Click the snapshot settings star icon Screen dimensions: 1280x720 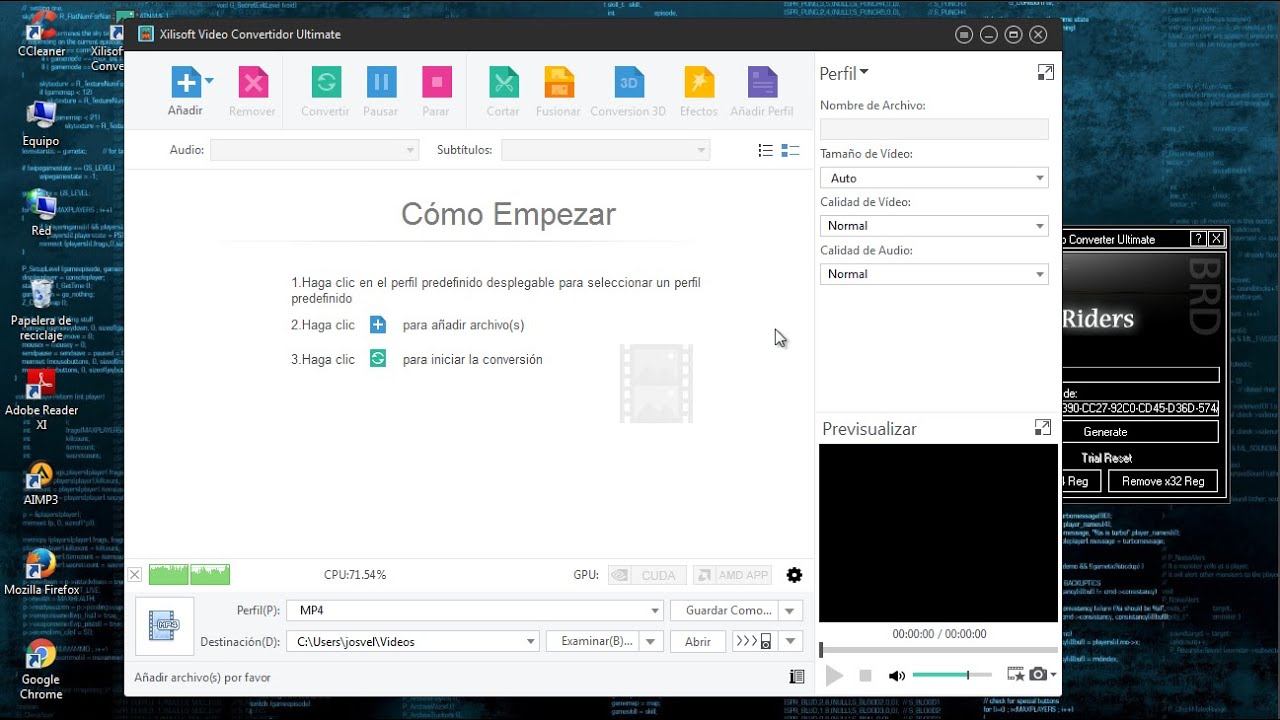[x=1016, y=675]
